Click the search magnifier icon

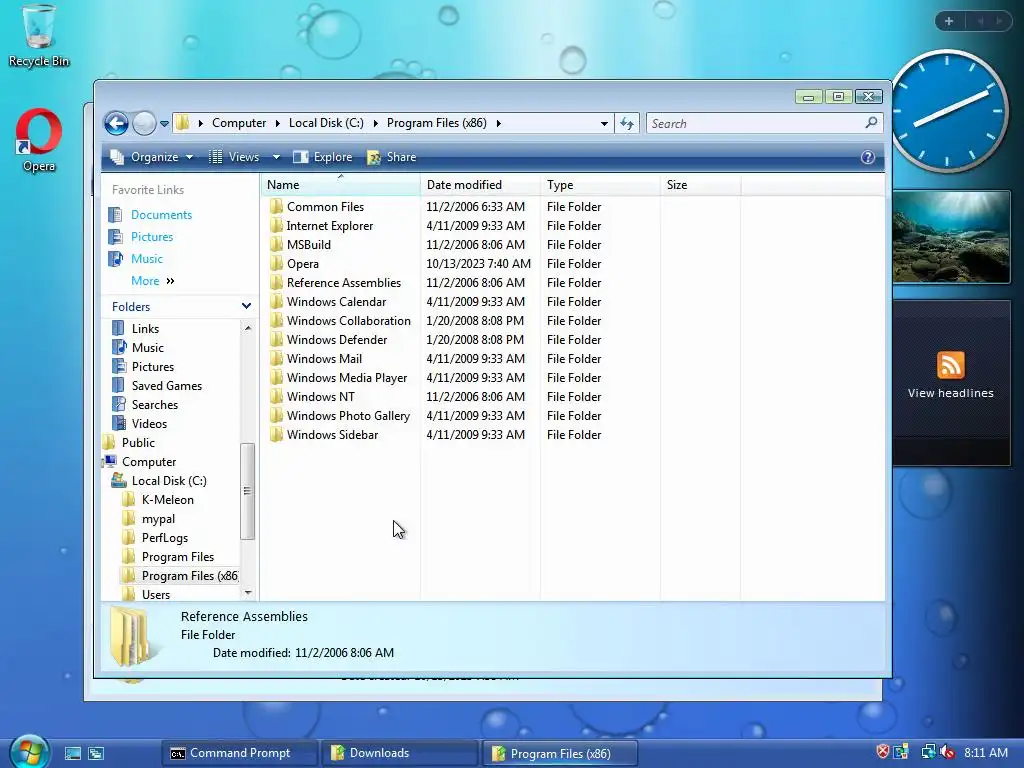[871, 123]
